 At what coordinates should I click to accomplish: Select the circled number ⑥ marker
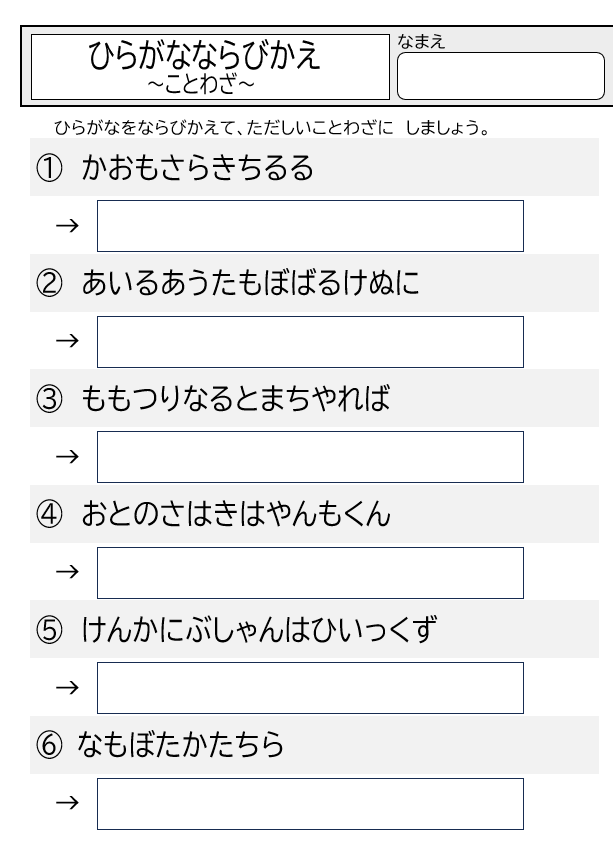click(x=49, y=745)
